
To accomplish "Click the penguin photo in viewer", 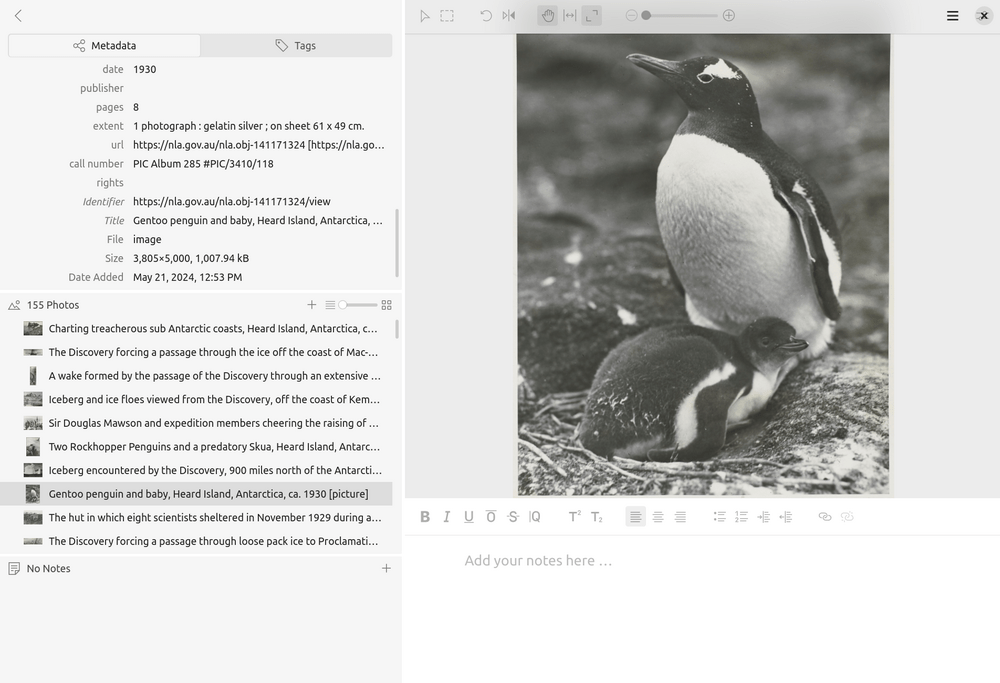I will [703, 265].
